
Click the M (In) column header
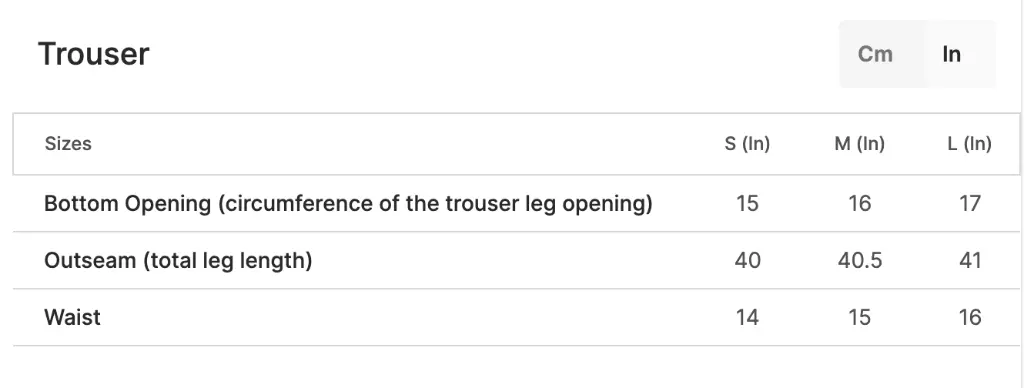pos(859,144)
